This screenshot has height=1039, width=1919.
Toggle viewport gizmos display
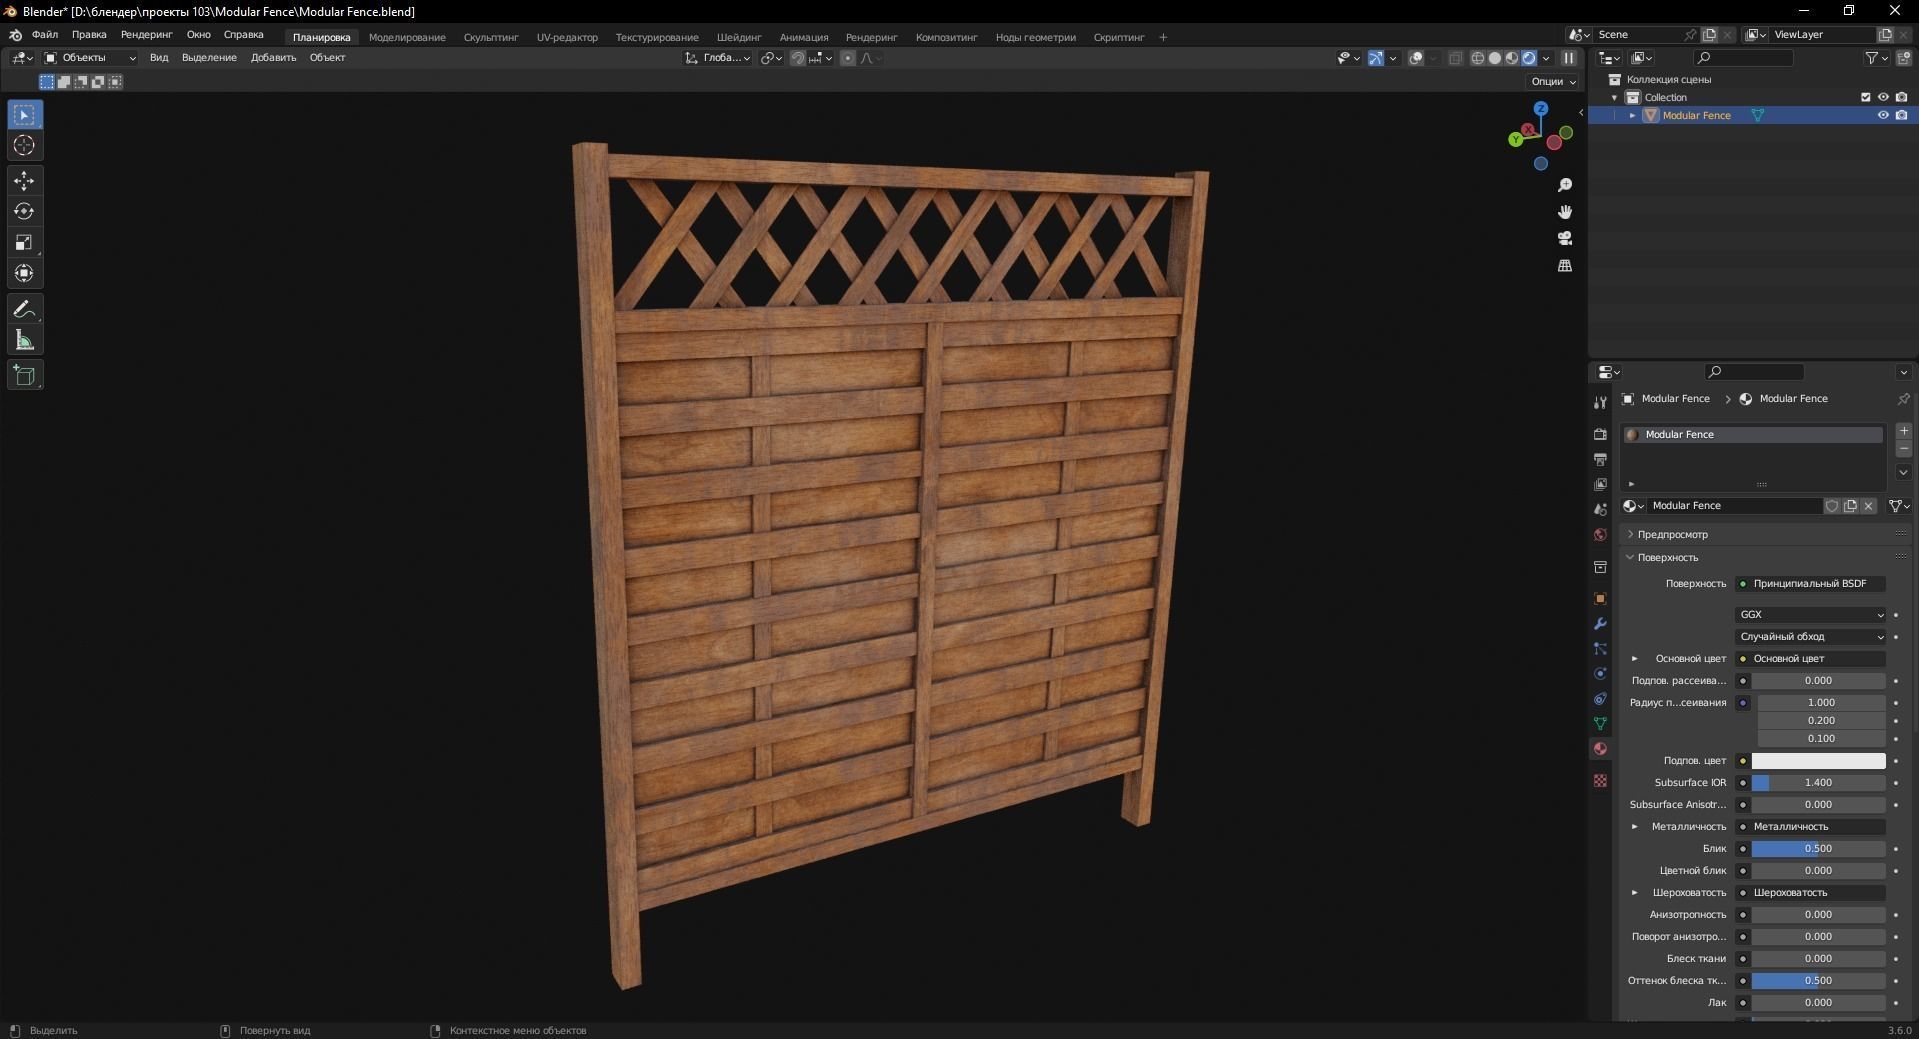(x=1376, y=58)
